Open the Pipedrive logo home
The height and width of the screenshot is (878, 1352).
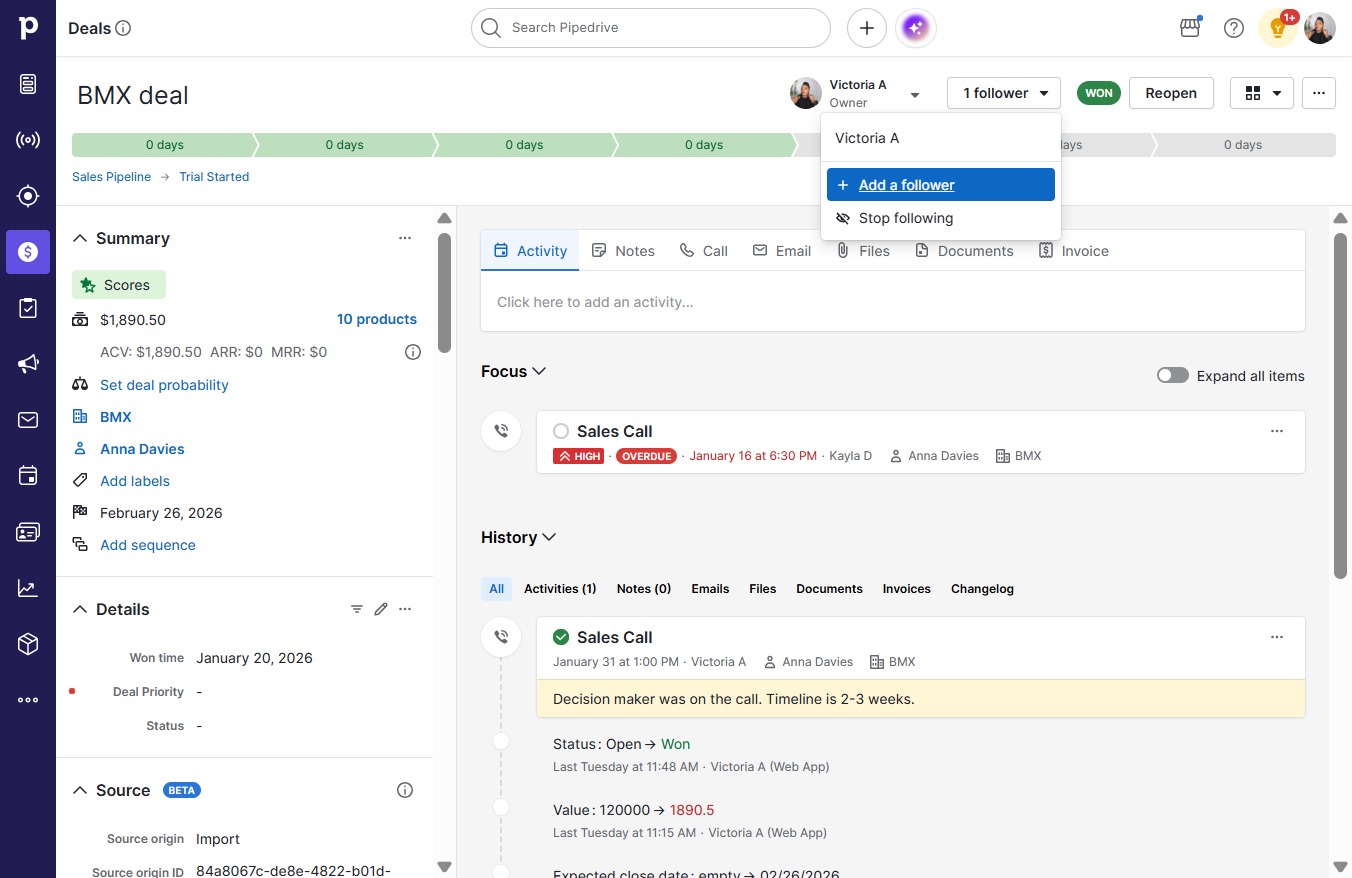tap(28, 28)
